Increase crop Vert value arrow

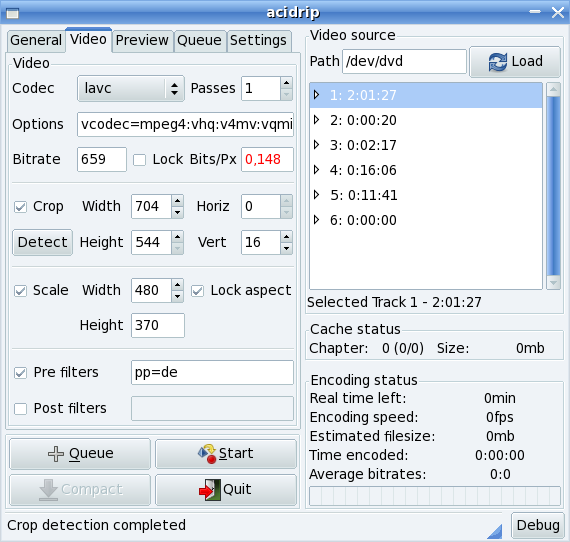286,237
